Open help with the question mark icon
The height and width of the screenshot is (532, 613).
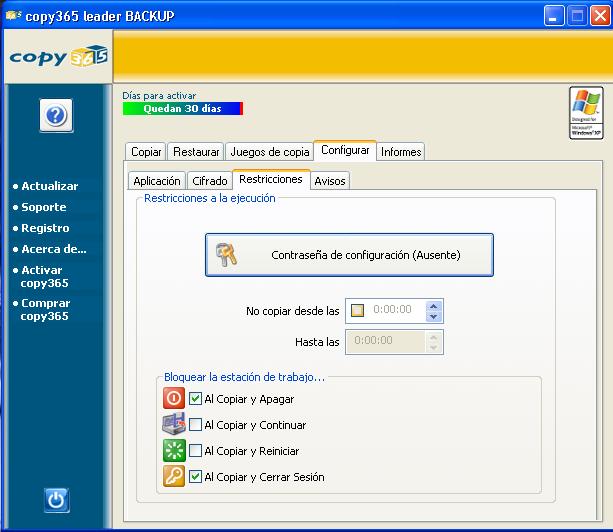56,116
